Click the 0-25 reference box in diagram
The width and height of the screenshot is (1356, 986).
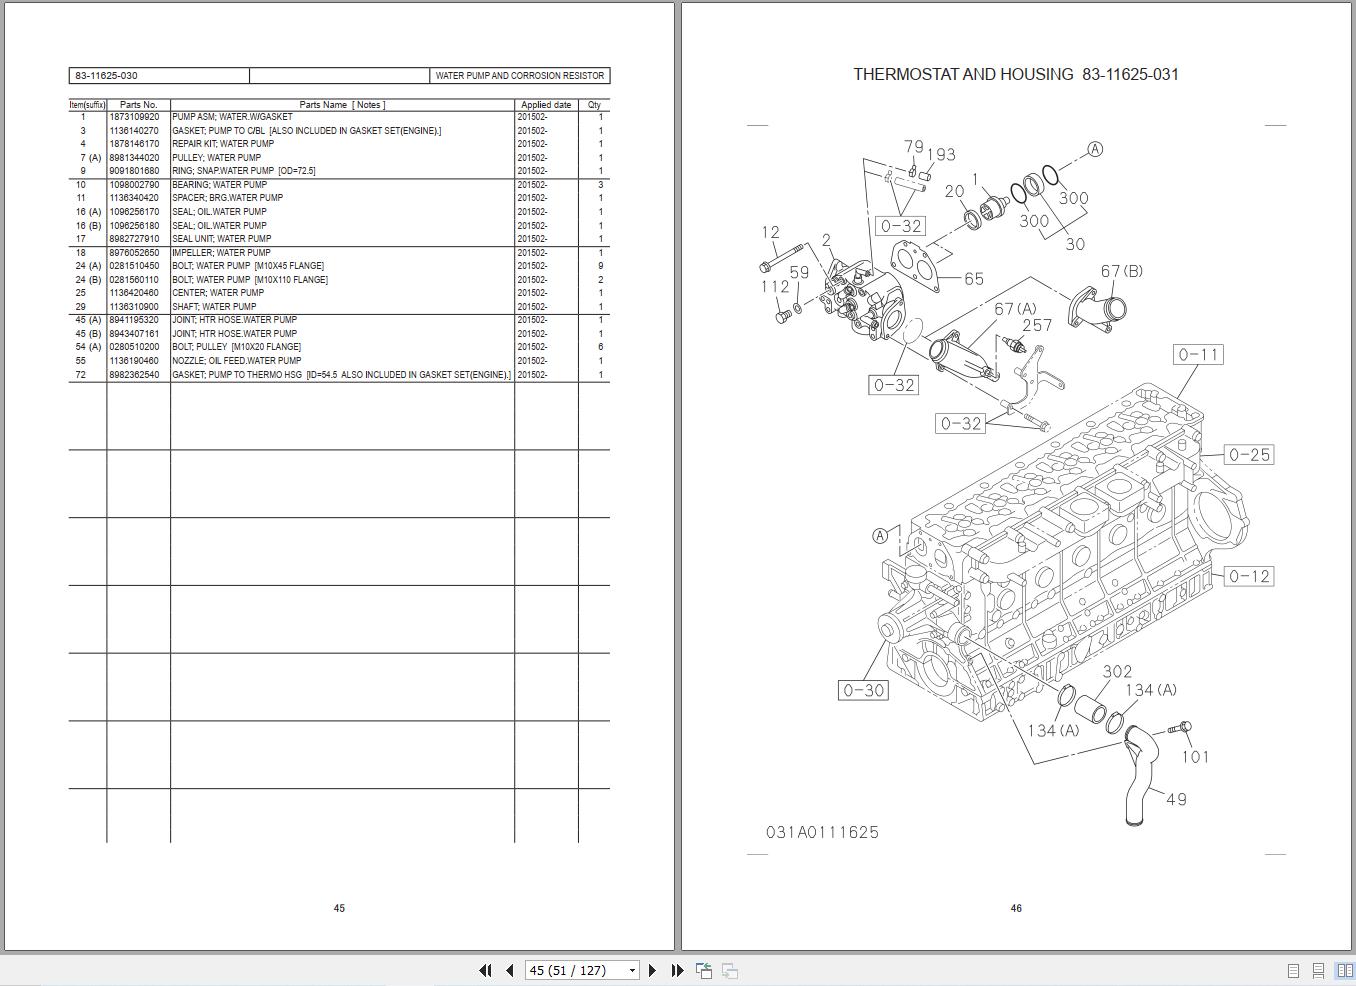pyautogui.click(x=1249, y=455)
